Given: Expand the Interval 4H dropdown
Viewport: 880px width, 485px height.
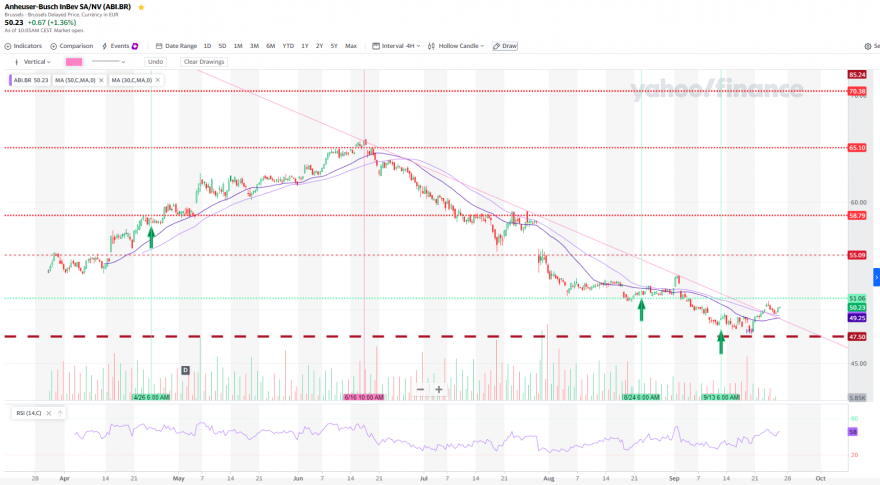Looking at the screenshot, I should coord(396,46).
